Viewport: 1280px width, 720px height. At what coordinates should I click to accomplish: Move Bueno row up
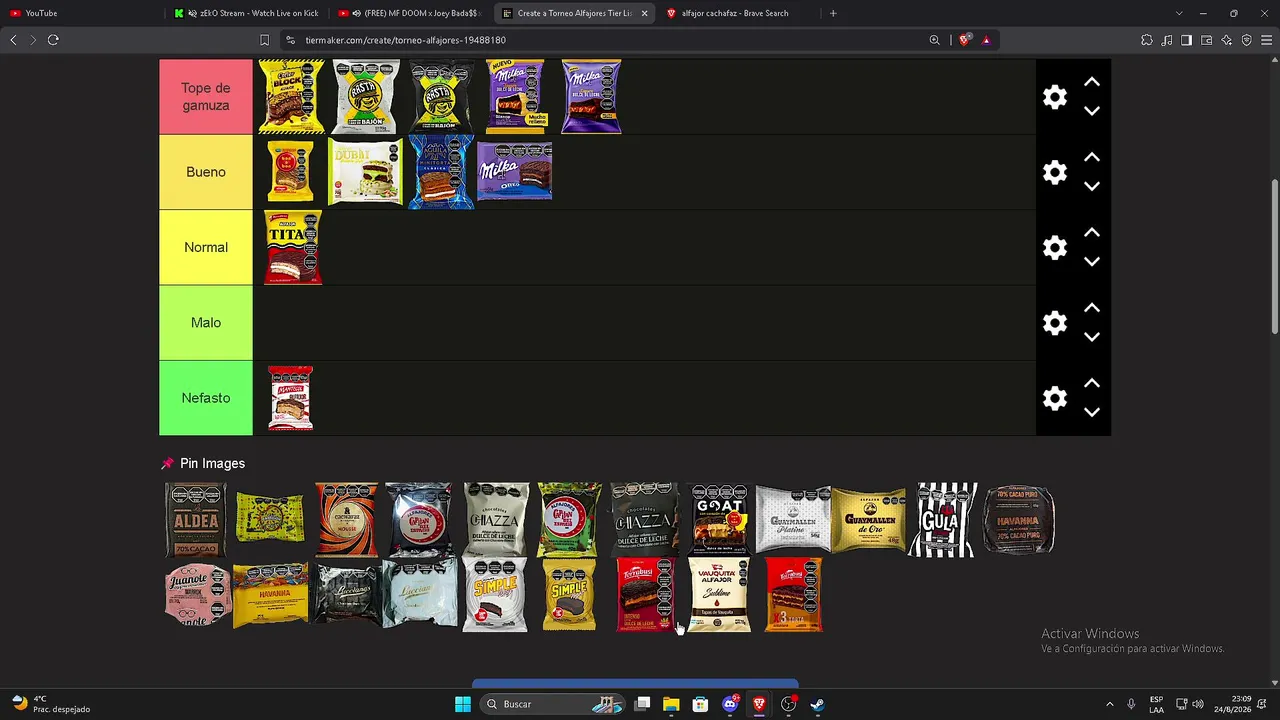[x=1092, y=157]
